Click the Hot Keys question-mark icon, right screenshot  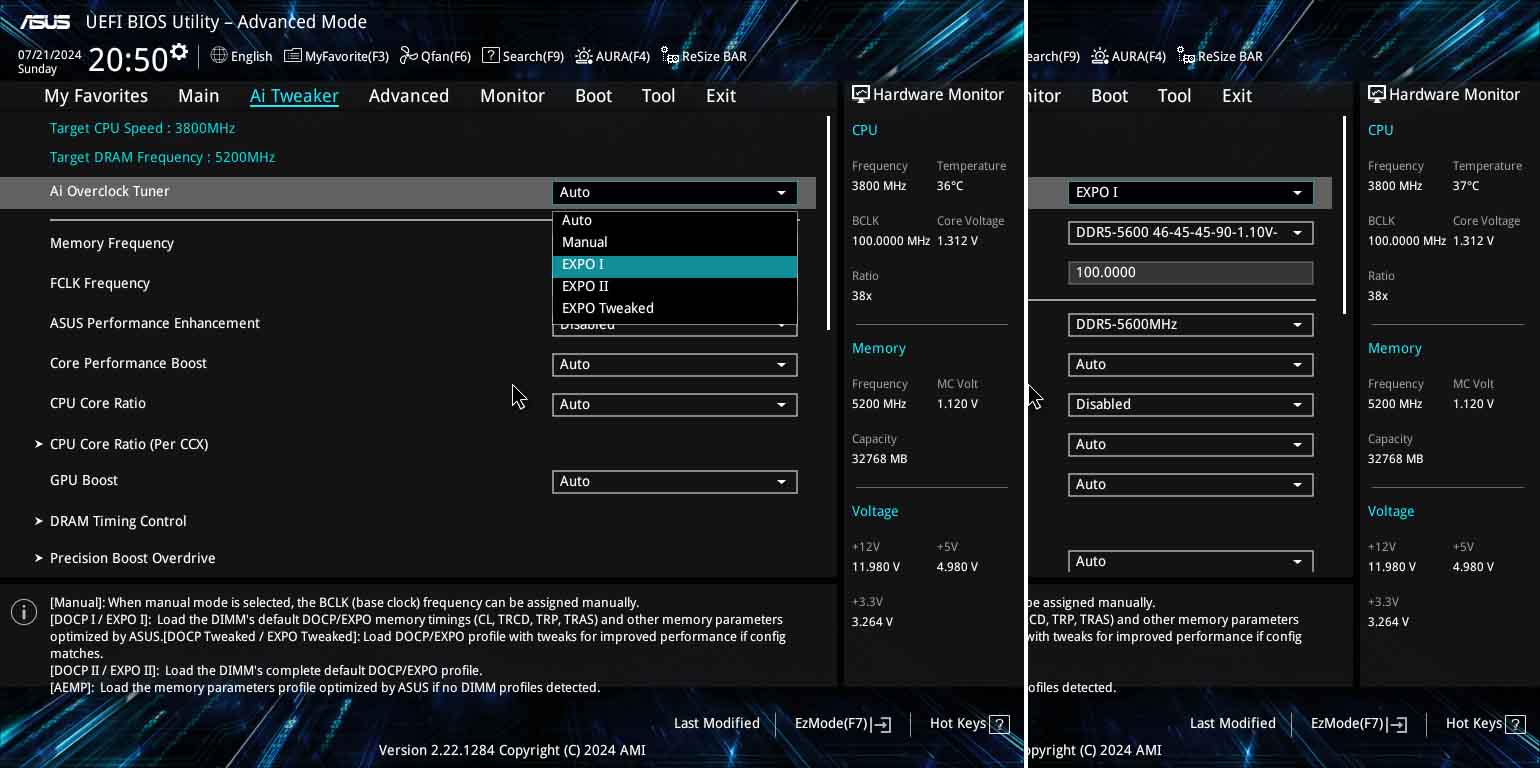(x=1515, y=724)
